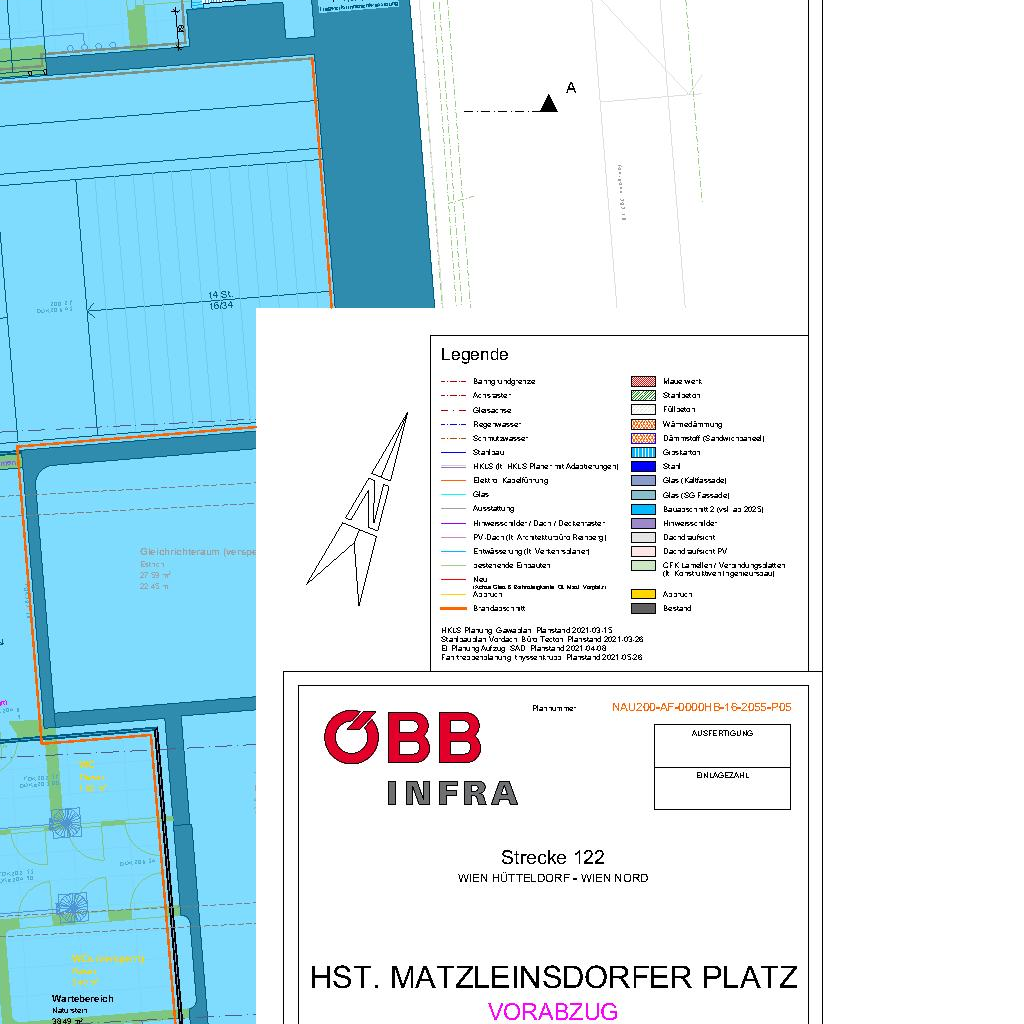This screenshot has width=1024, height=1024.
Task: Click the upper circular fan symbol near WC
Action: 68,824
